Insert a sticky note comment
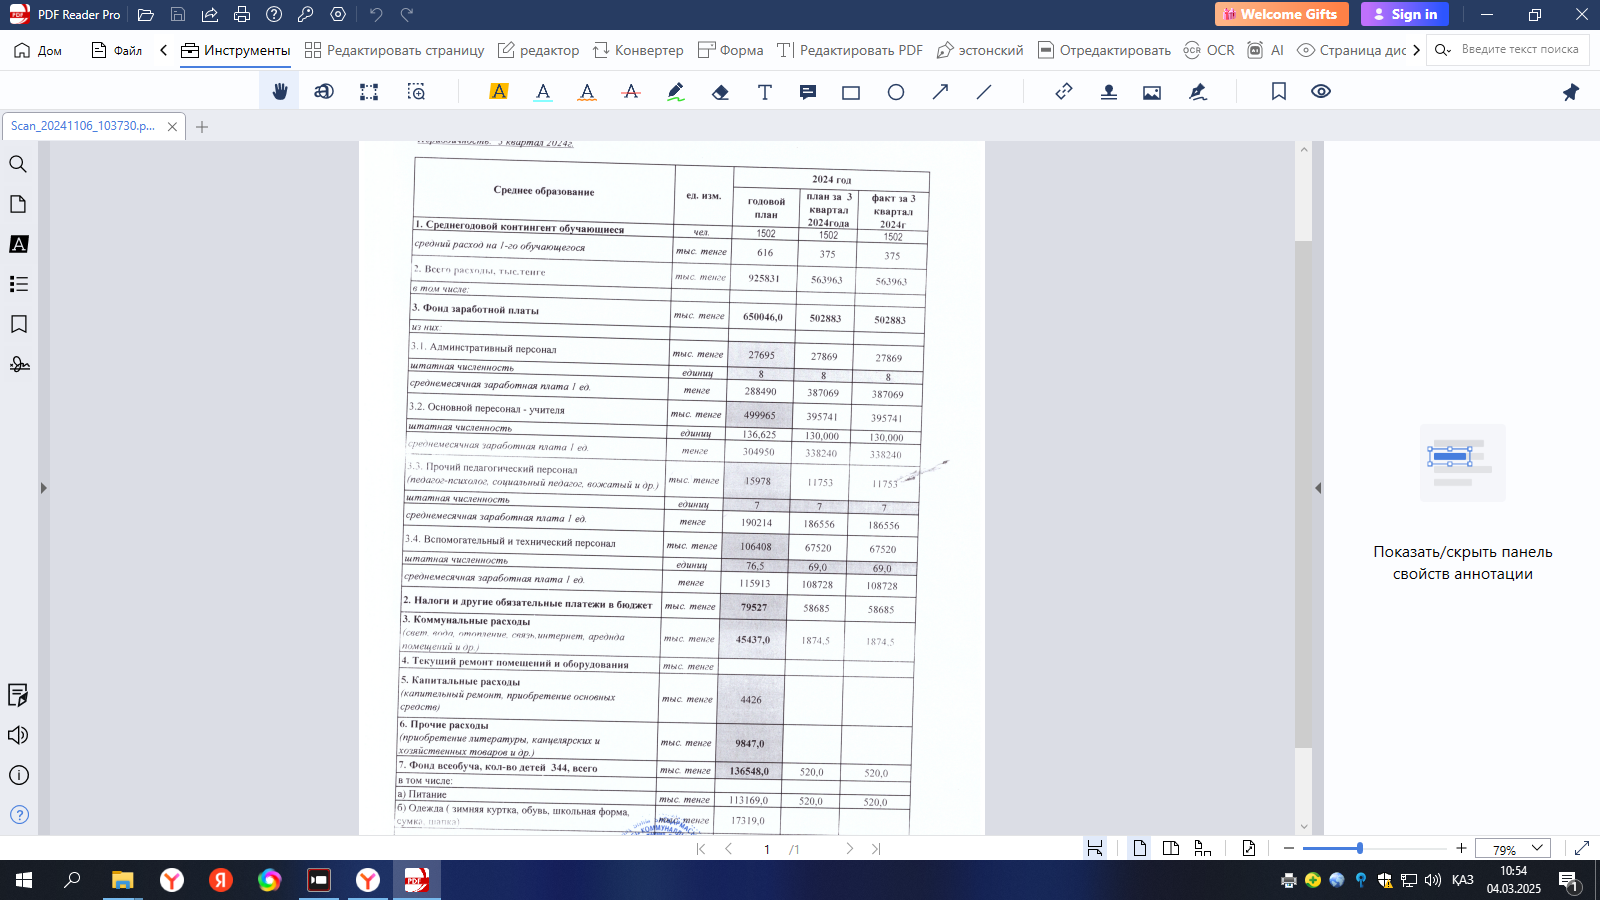Screen dimensions: 1600x900 pos(807,92)
